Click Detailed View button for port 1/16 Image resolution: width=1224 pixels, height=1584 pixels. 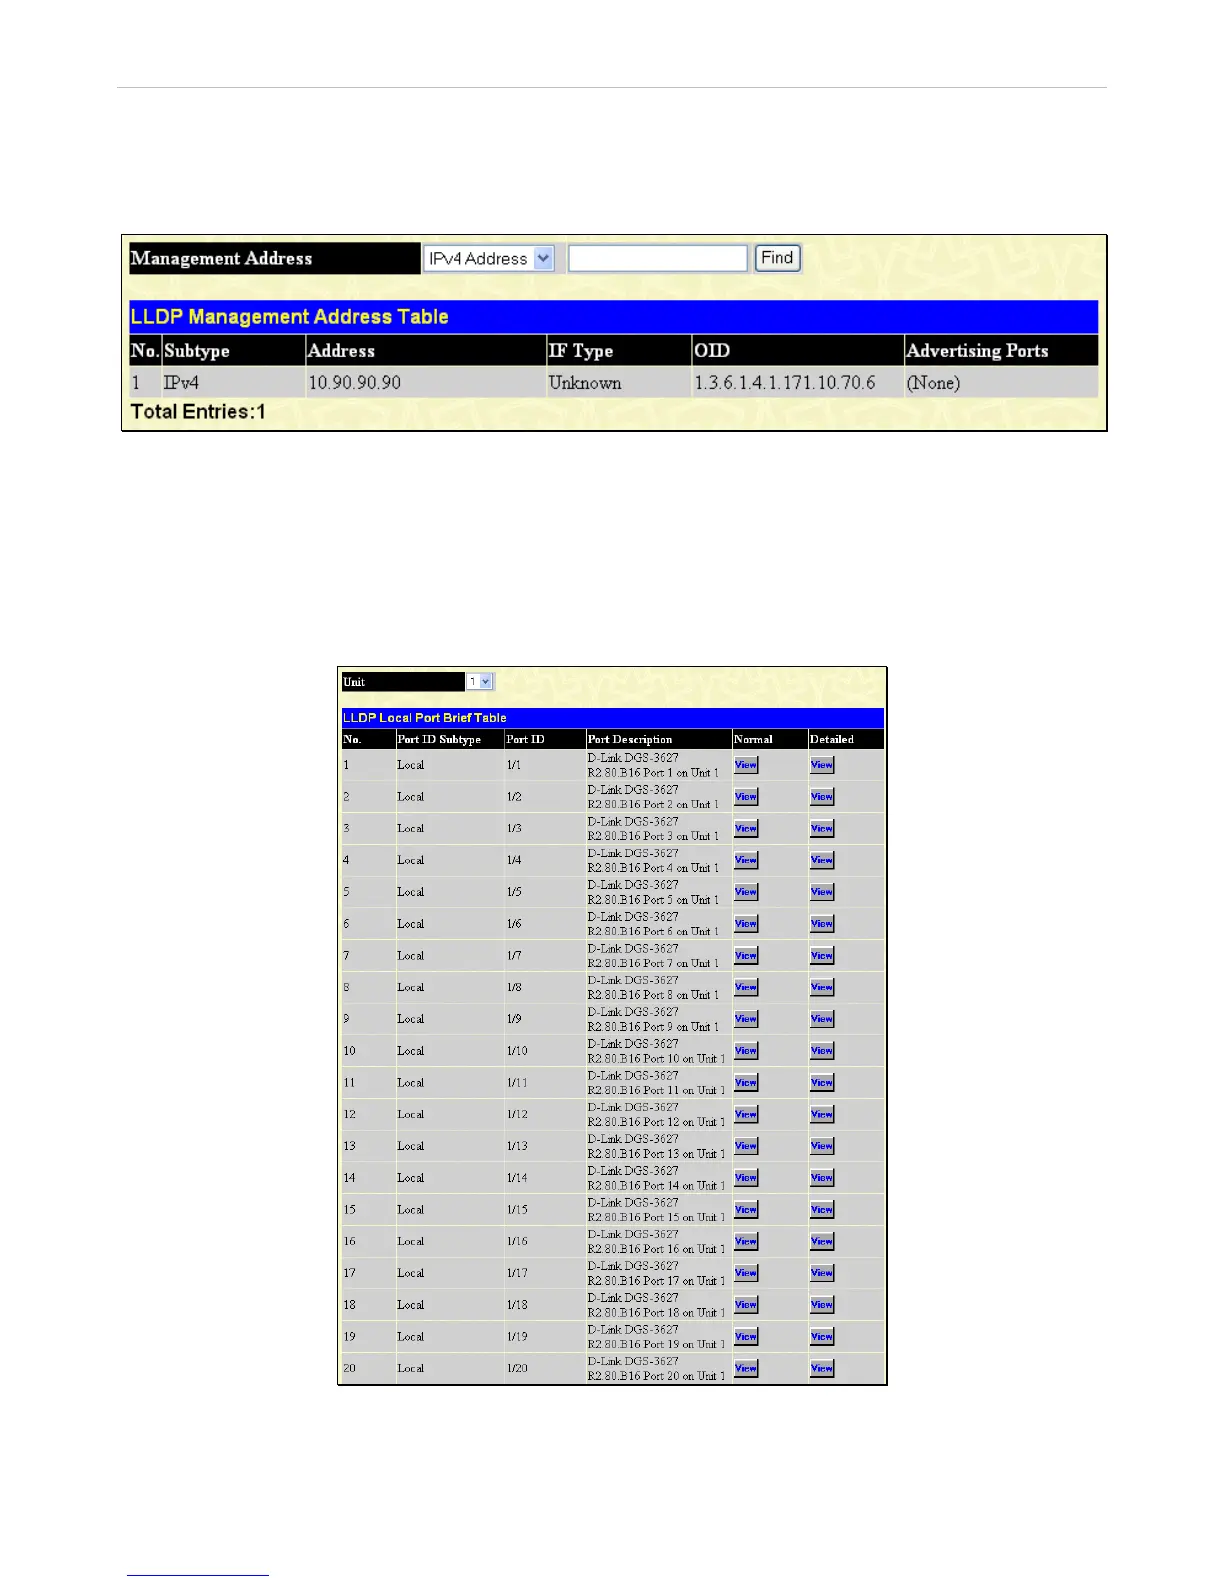pos(822,1241)
